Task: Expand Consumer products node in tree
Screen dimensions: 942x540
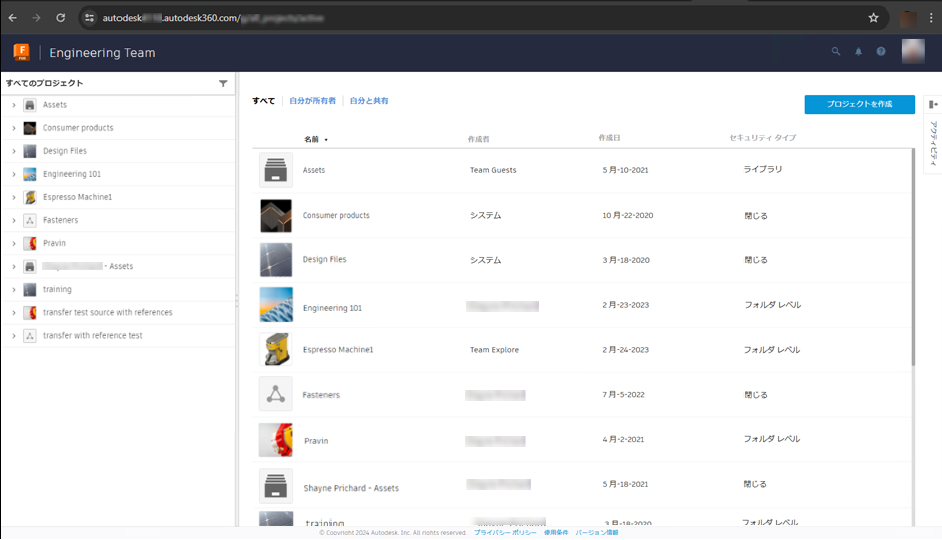Action: pos(14,128)
